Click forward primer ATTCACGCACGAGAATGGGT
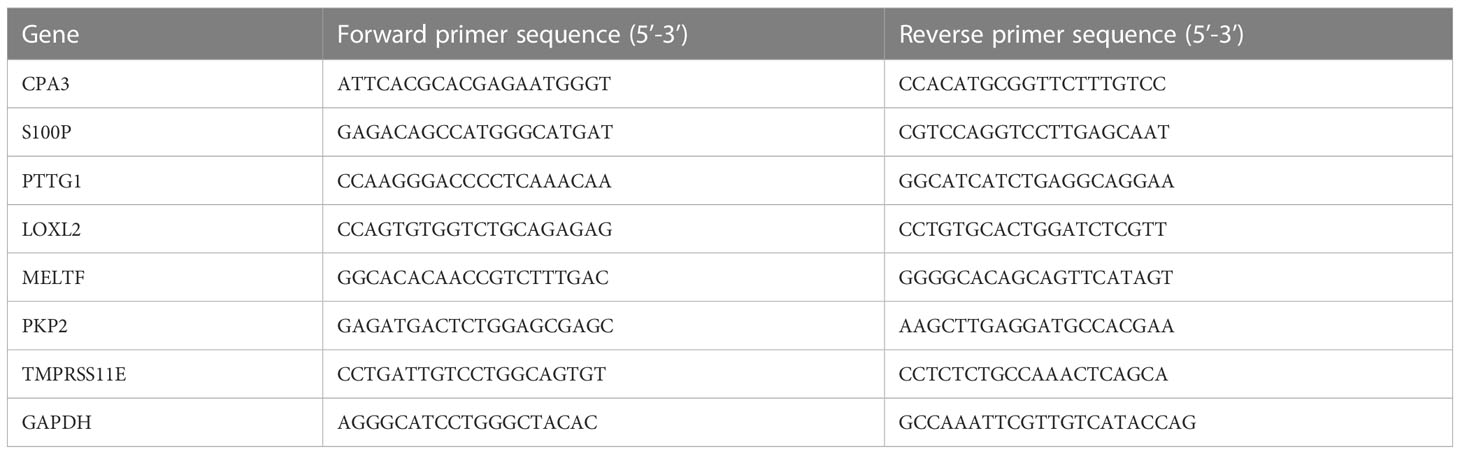 click(x=474, y=86)
